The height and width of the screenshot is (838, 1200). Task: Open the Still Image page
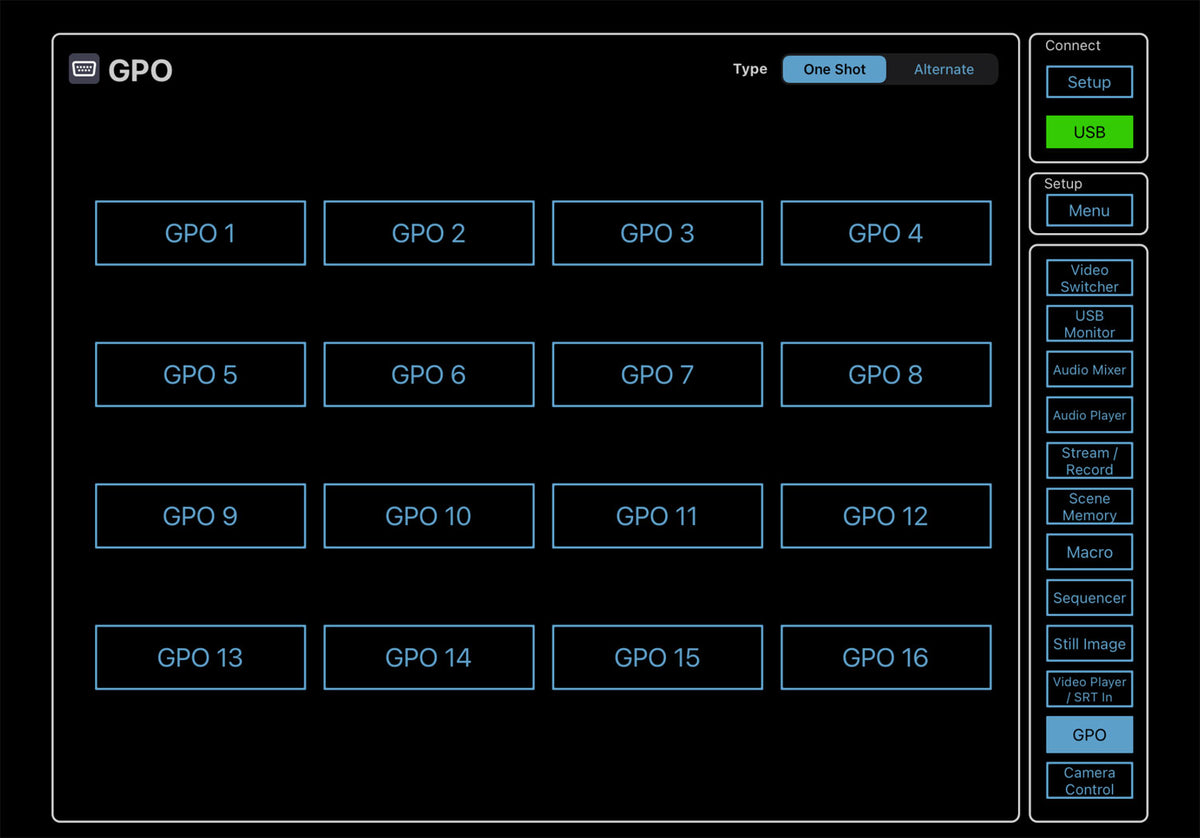1089,644
